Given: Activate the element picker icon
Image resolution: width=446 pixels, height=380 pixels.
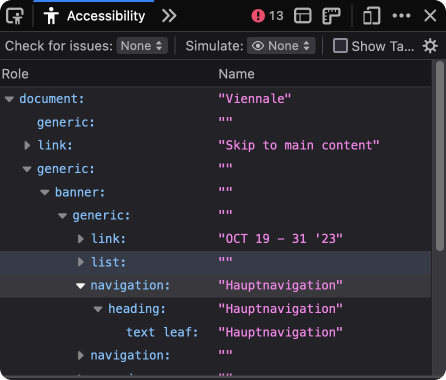Looking at the screenshot, I should point(15,16).
